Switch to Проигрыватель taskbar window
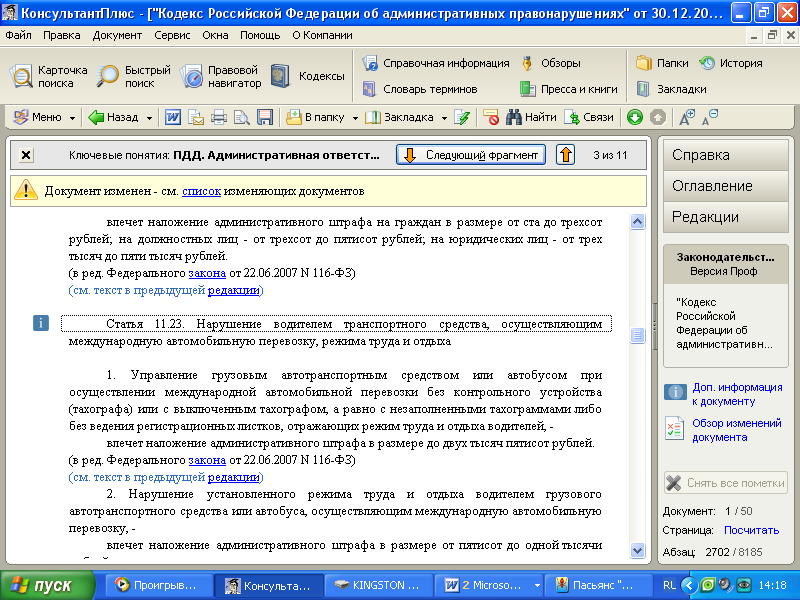800x600 pixels. [x=158, y=585]
